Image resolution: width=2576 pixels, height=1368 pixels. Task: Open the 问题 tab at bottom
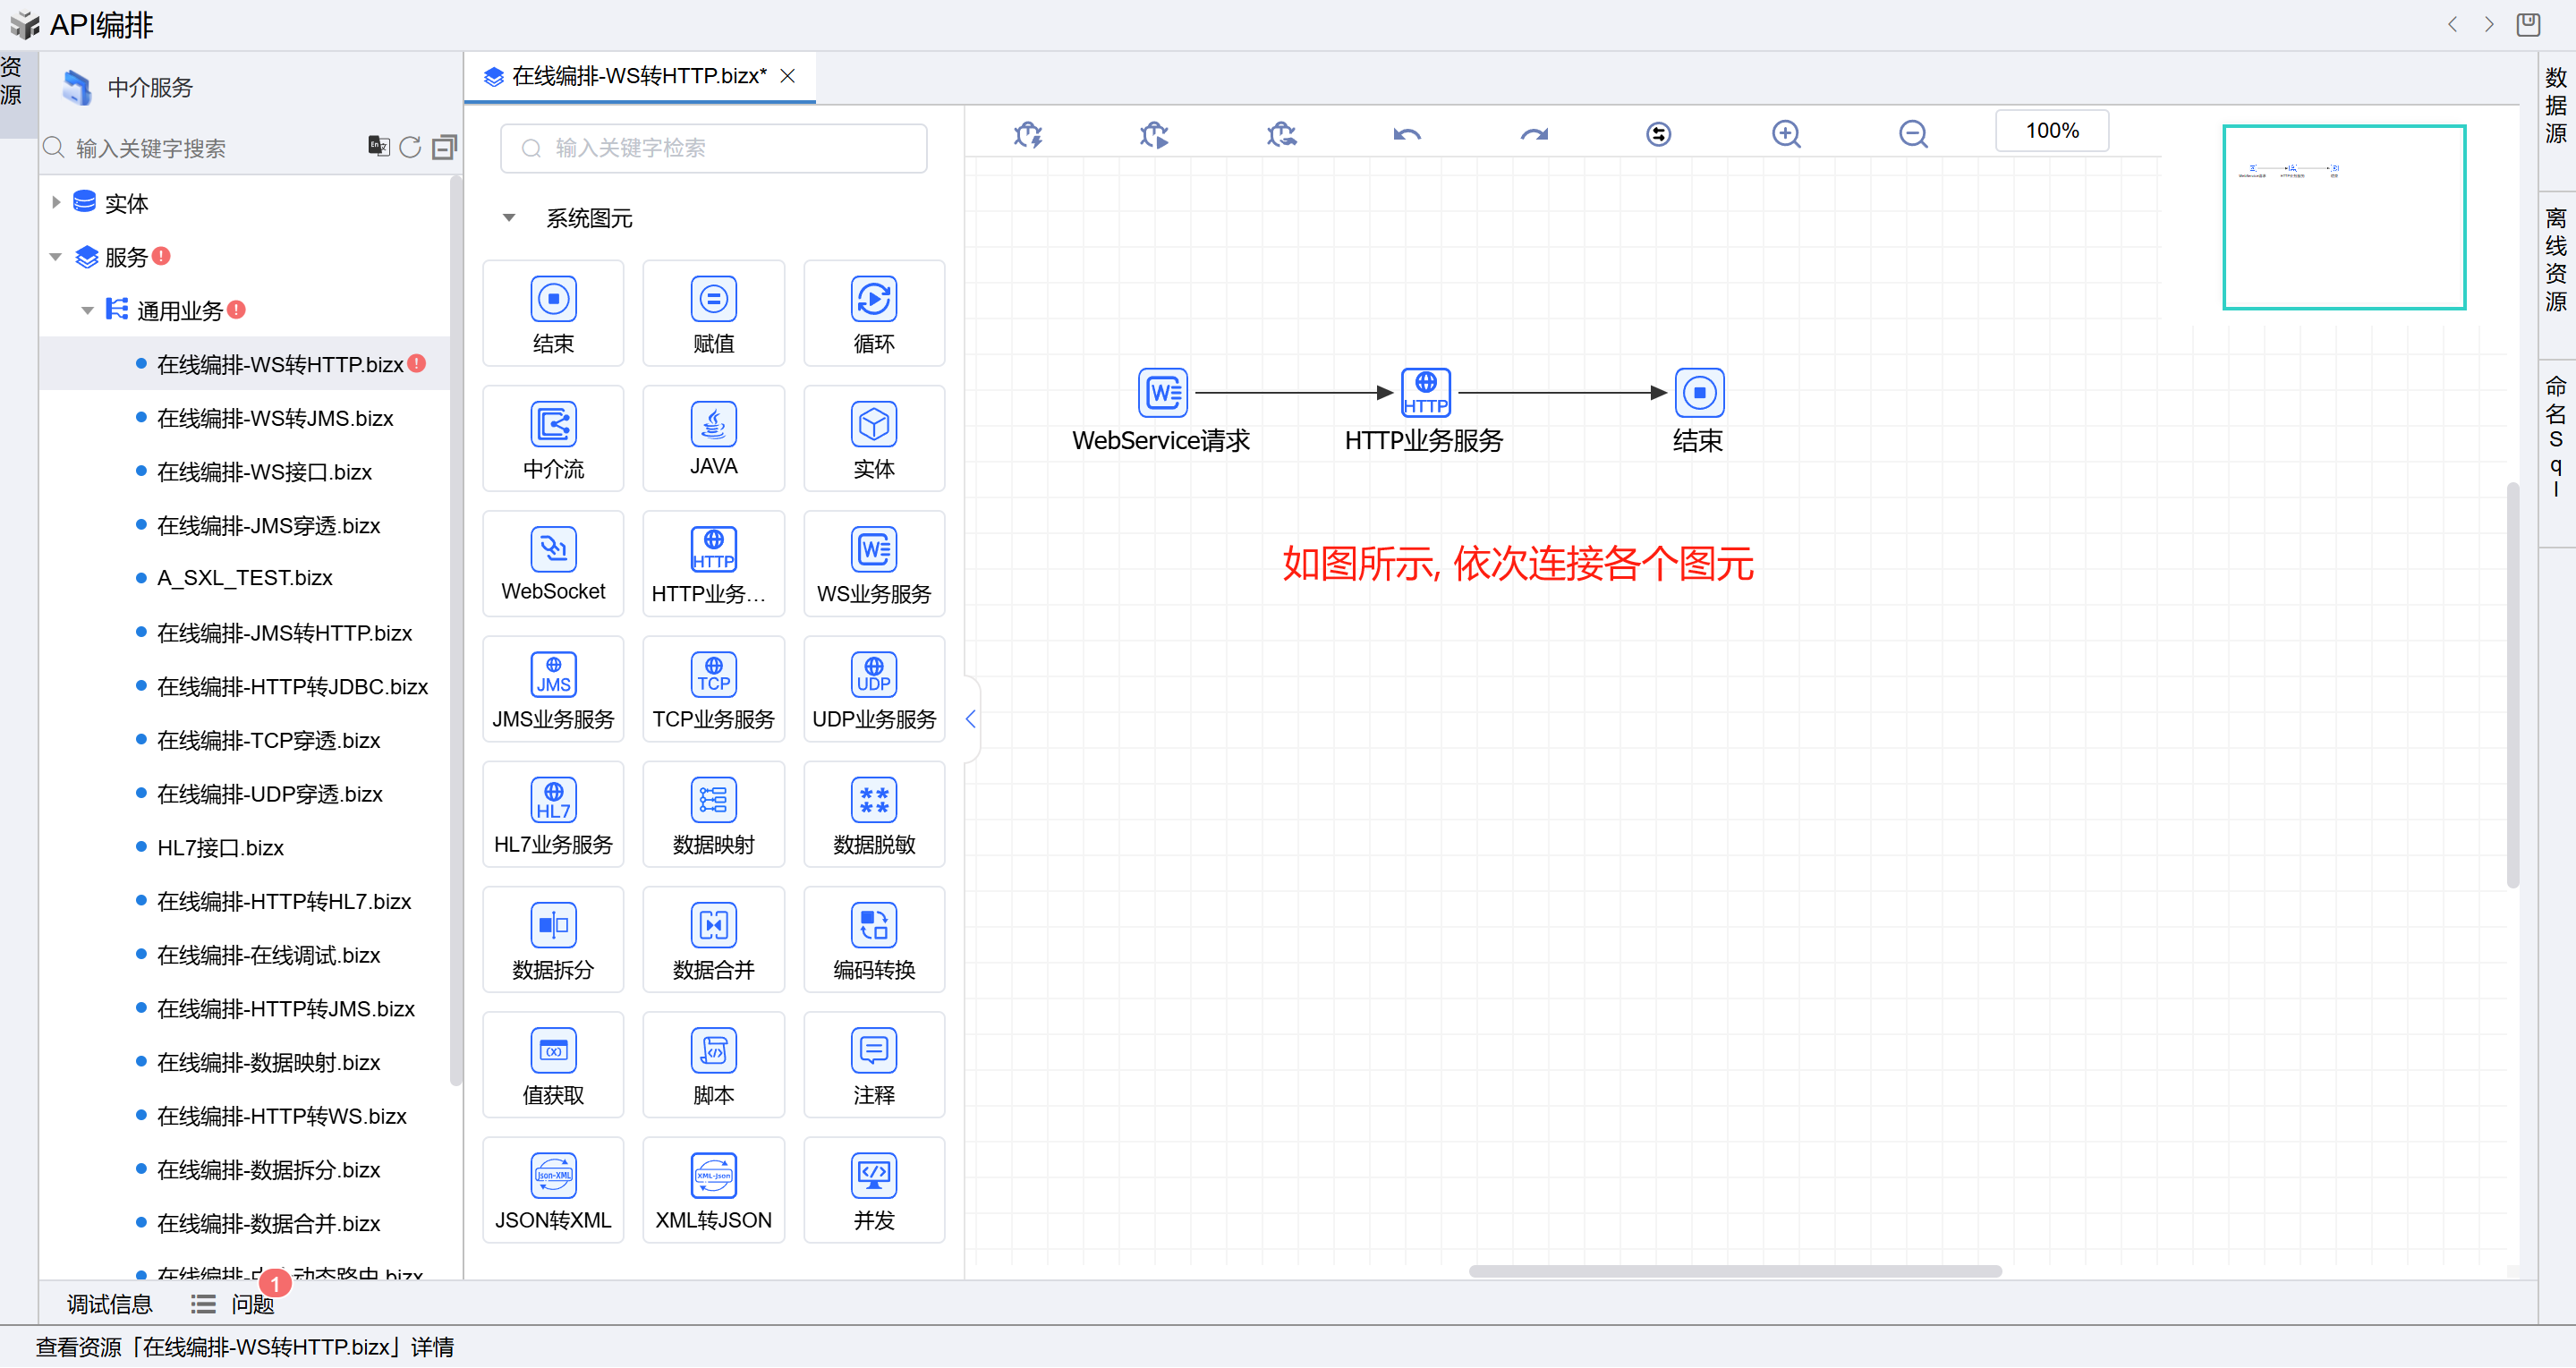coord(251,1304)
